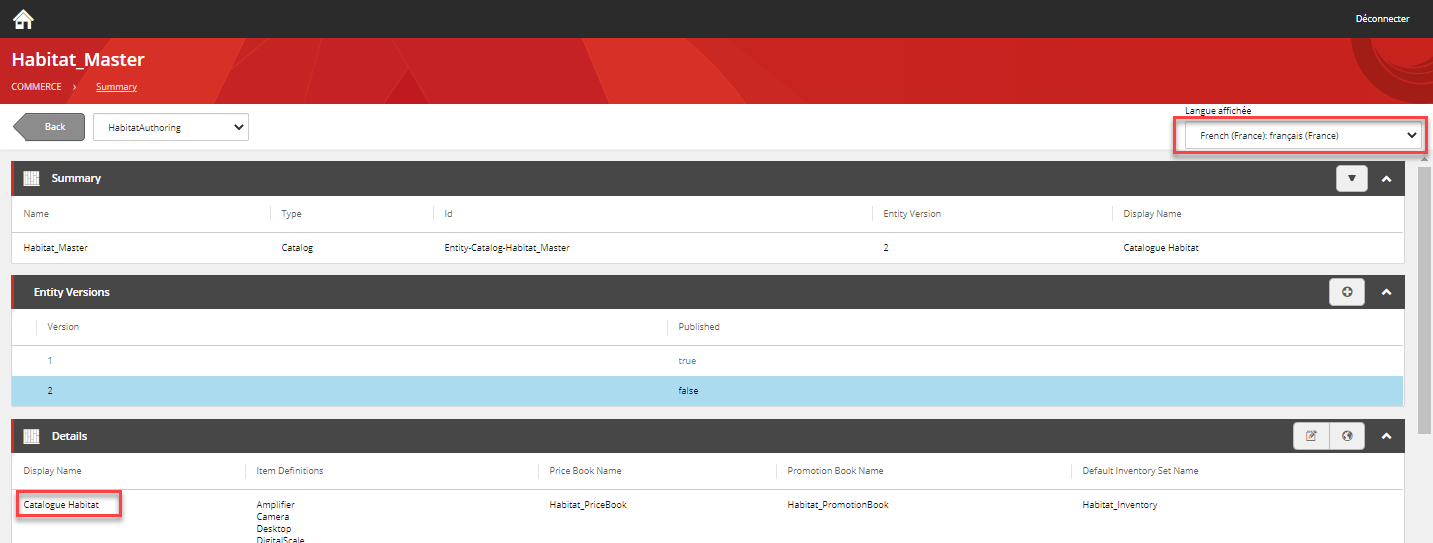The image size is (1433, 543).
Task: Select version 1 row
Action: coord(707,361)
